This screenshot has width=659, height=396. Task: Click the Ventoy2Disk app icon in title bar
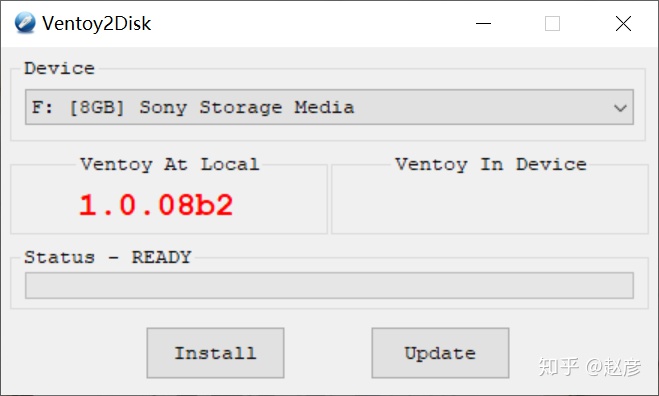(25, 23)
